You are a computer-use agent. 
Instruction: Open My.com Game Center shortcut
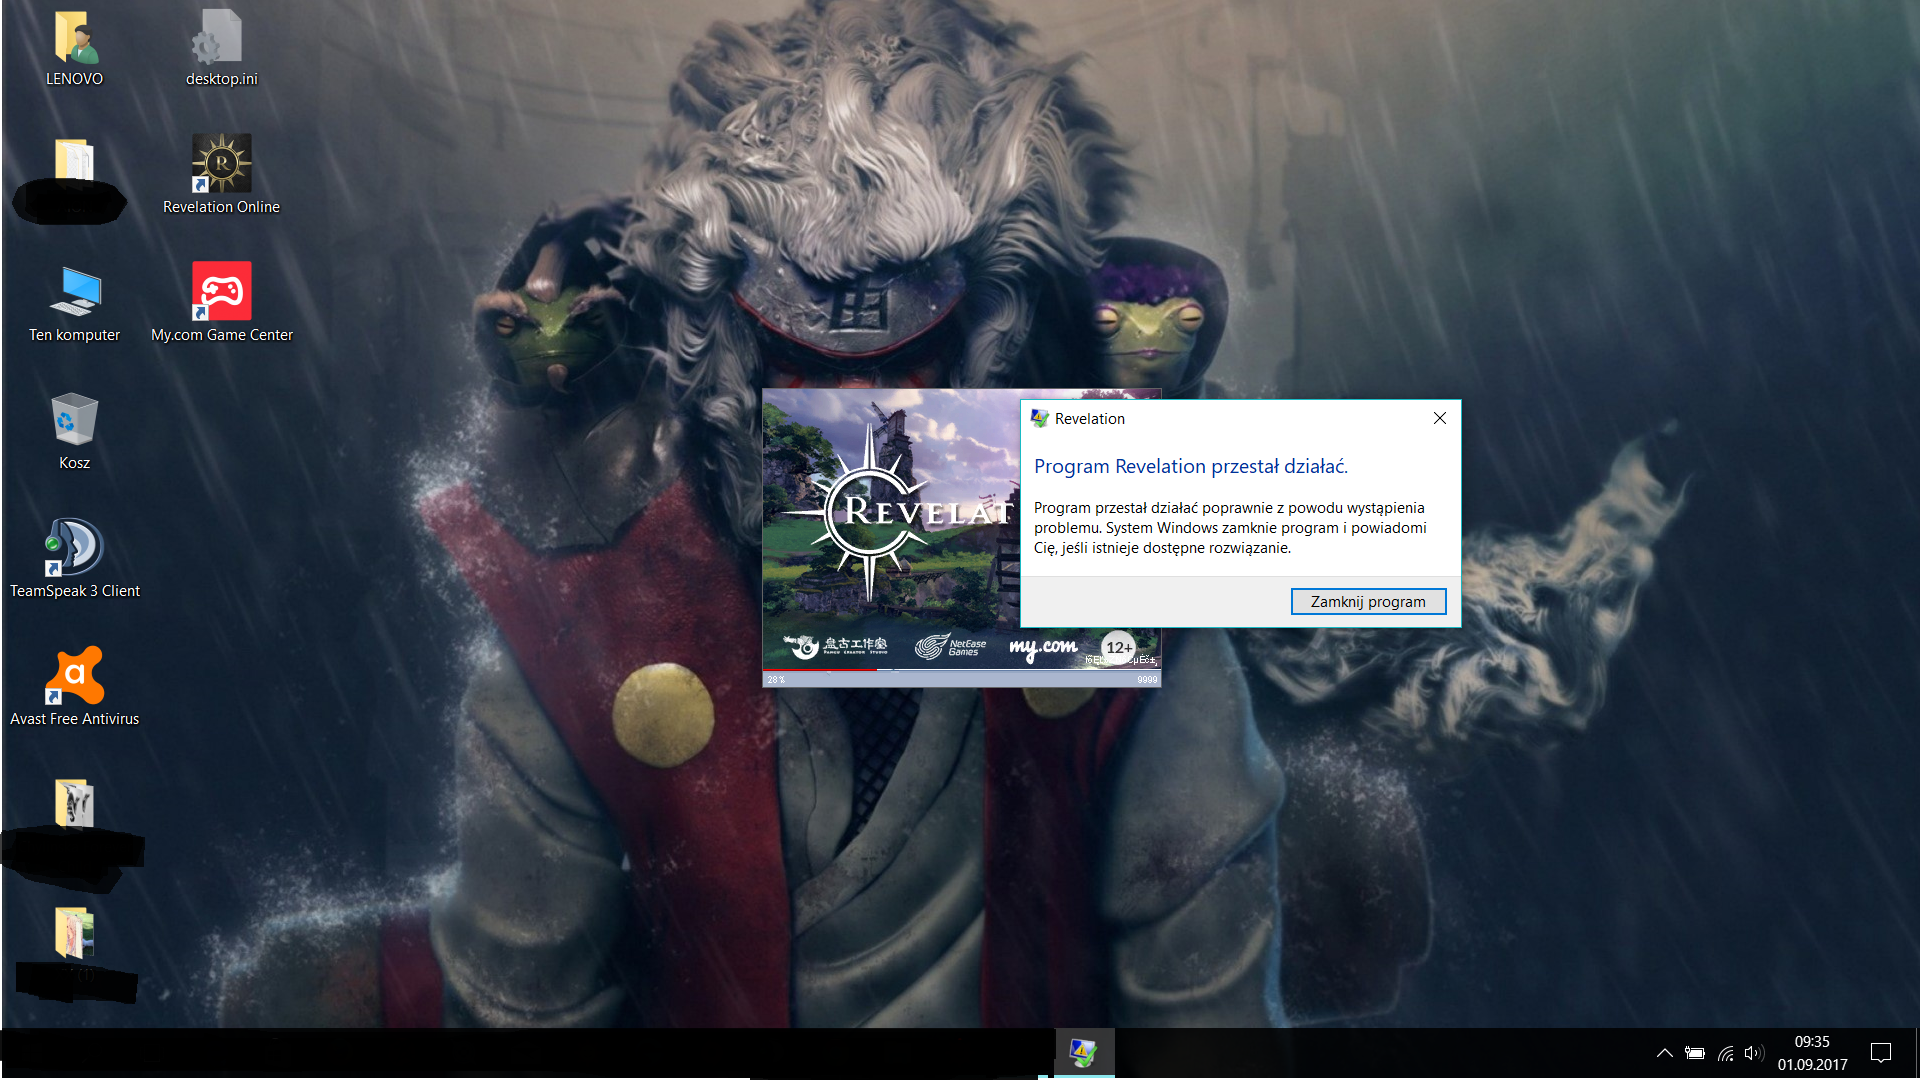pos(221,292)
